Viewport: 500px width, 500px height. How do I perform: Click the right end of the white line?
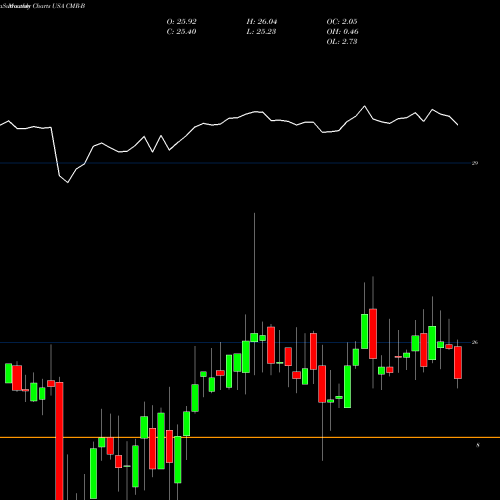[458, 125]
